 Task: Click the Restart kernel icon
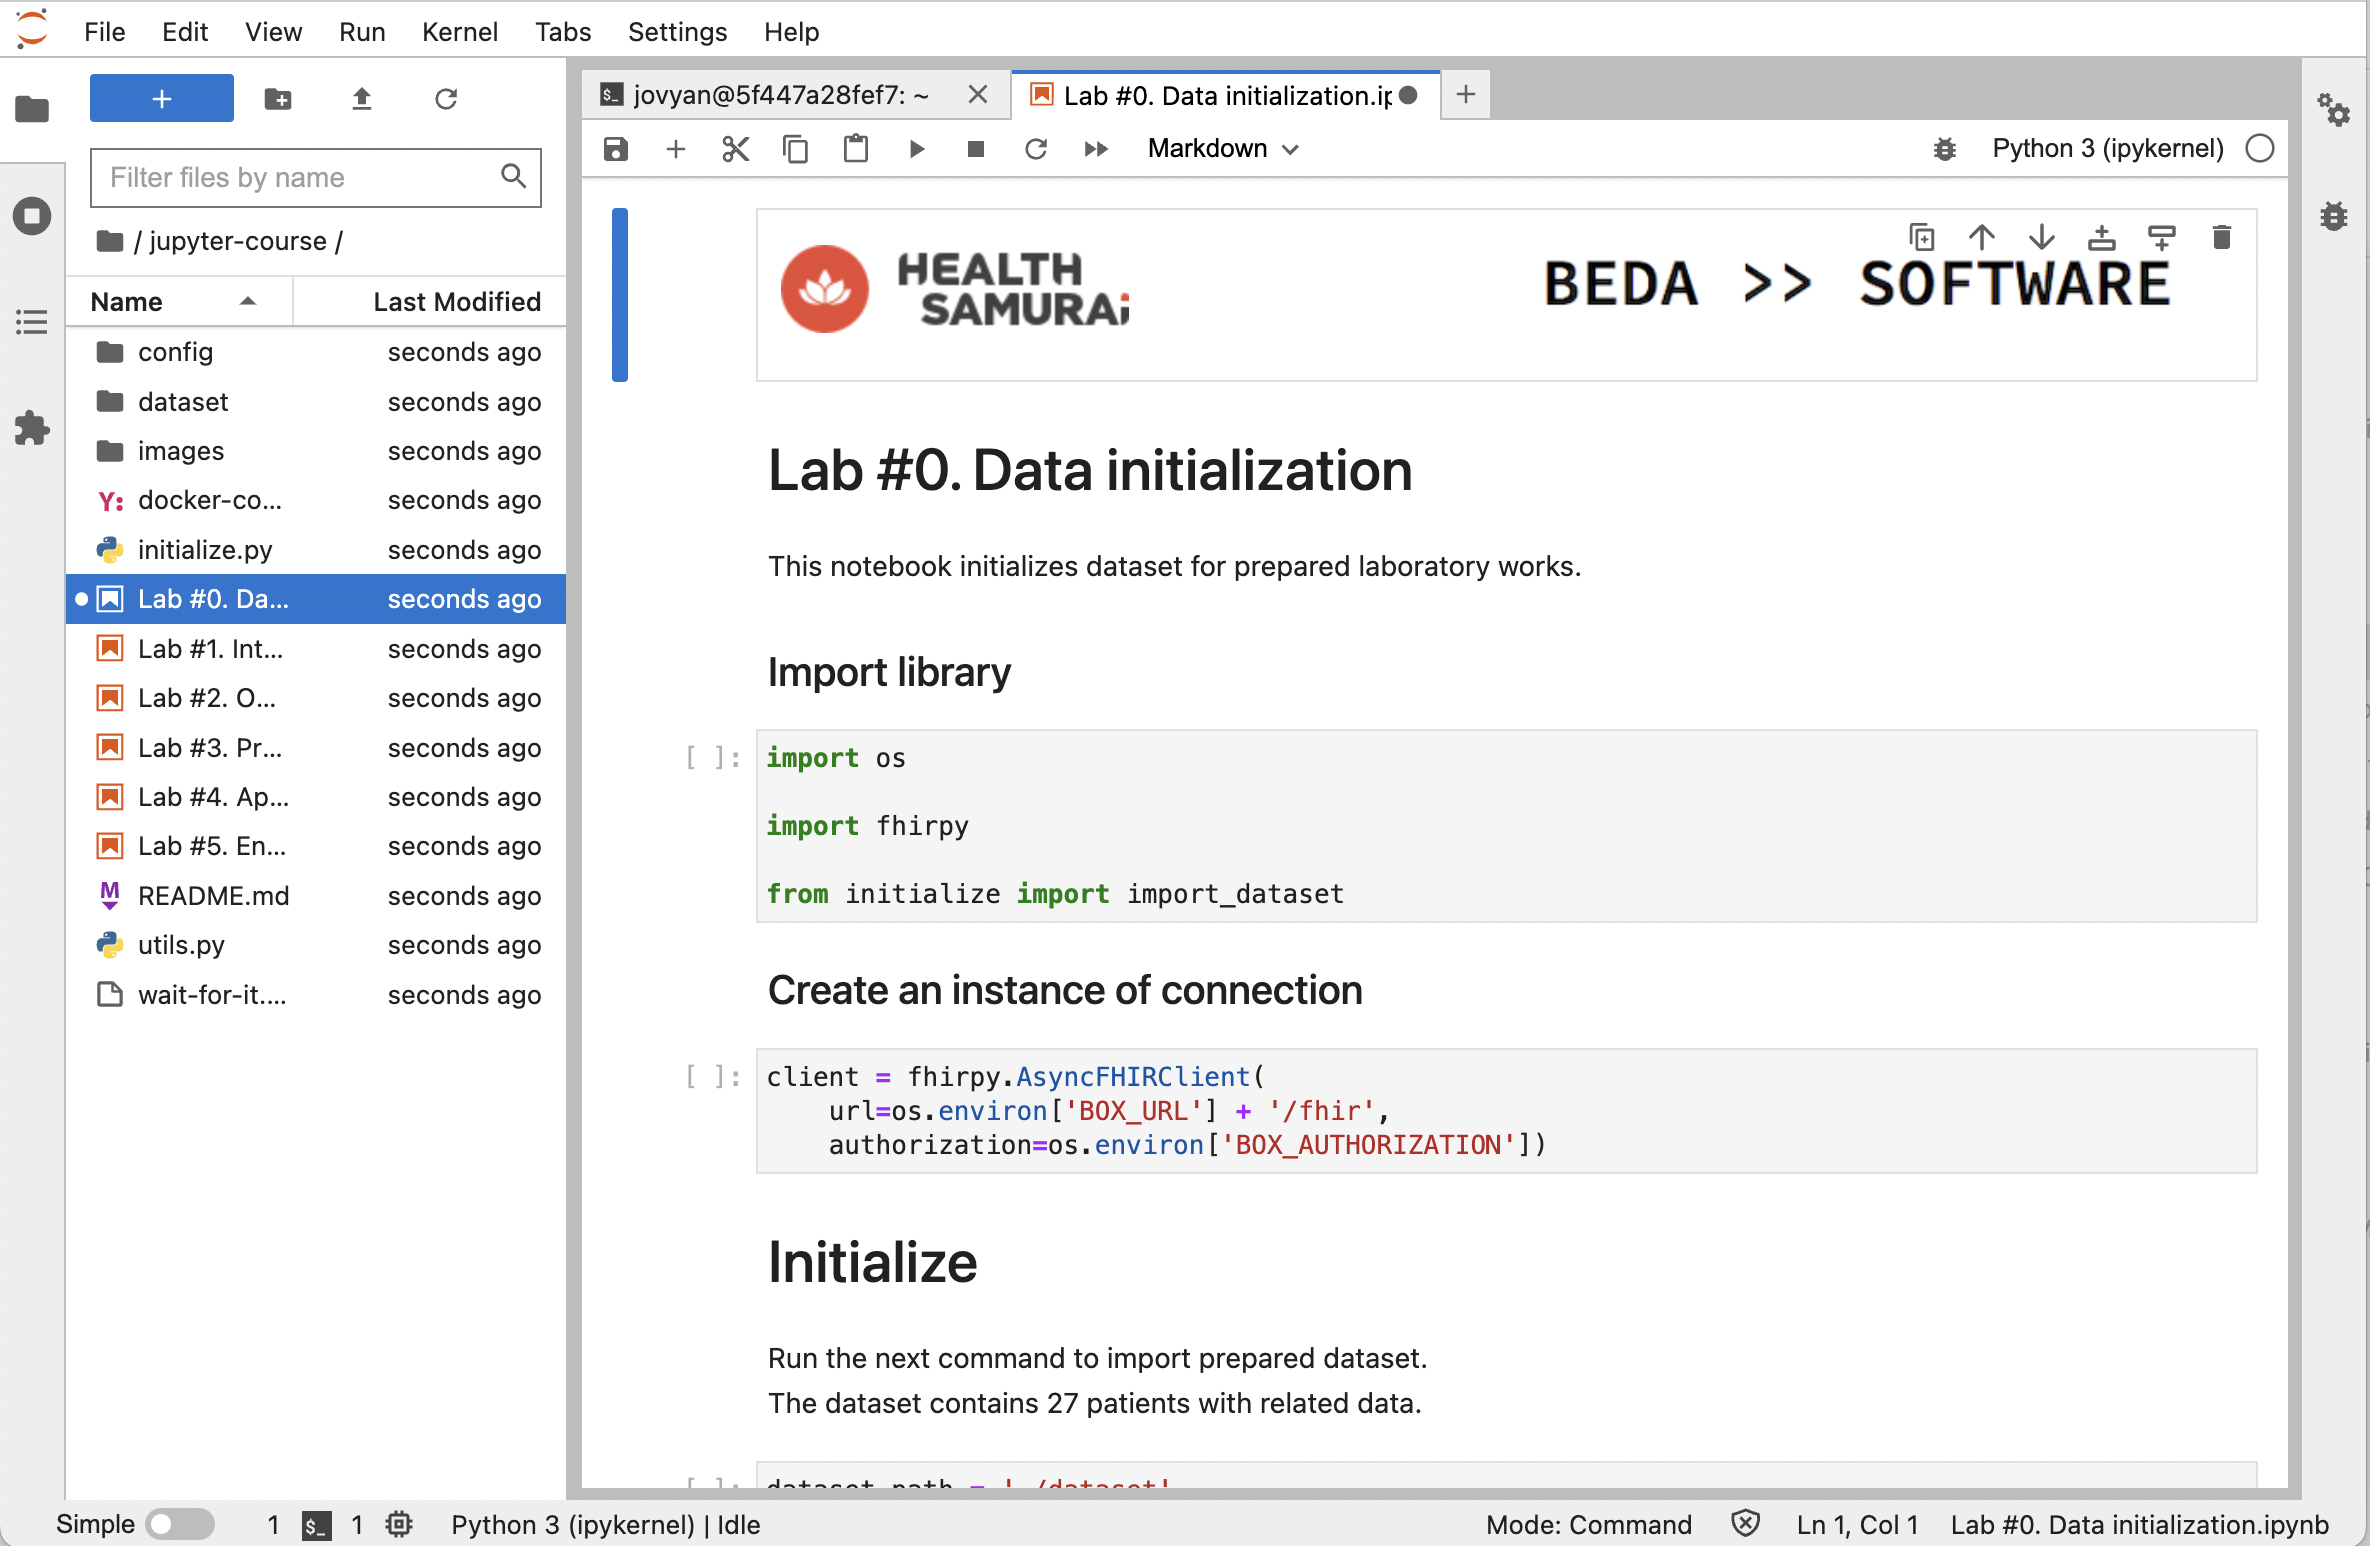1036,147
